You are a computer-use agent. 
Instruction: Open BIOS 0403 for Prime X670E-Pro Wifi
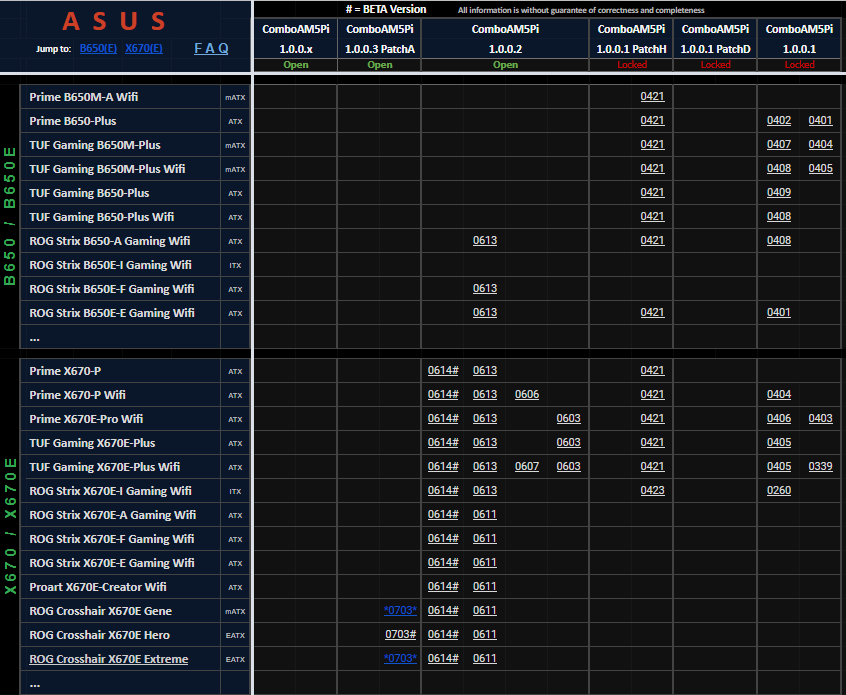(820, 419)
